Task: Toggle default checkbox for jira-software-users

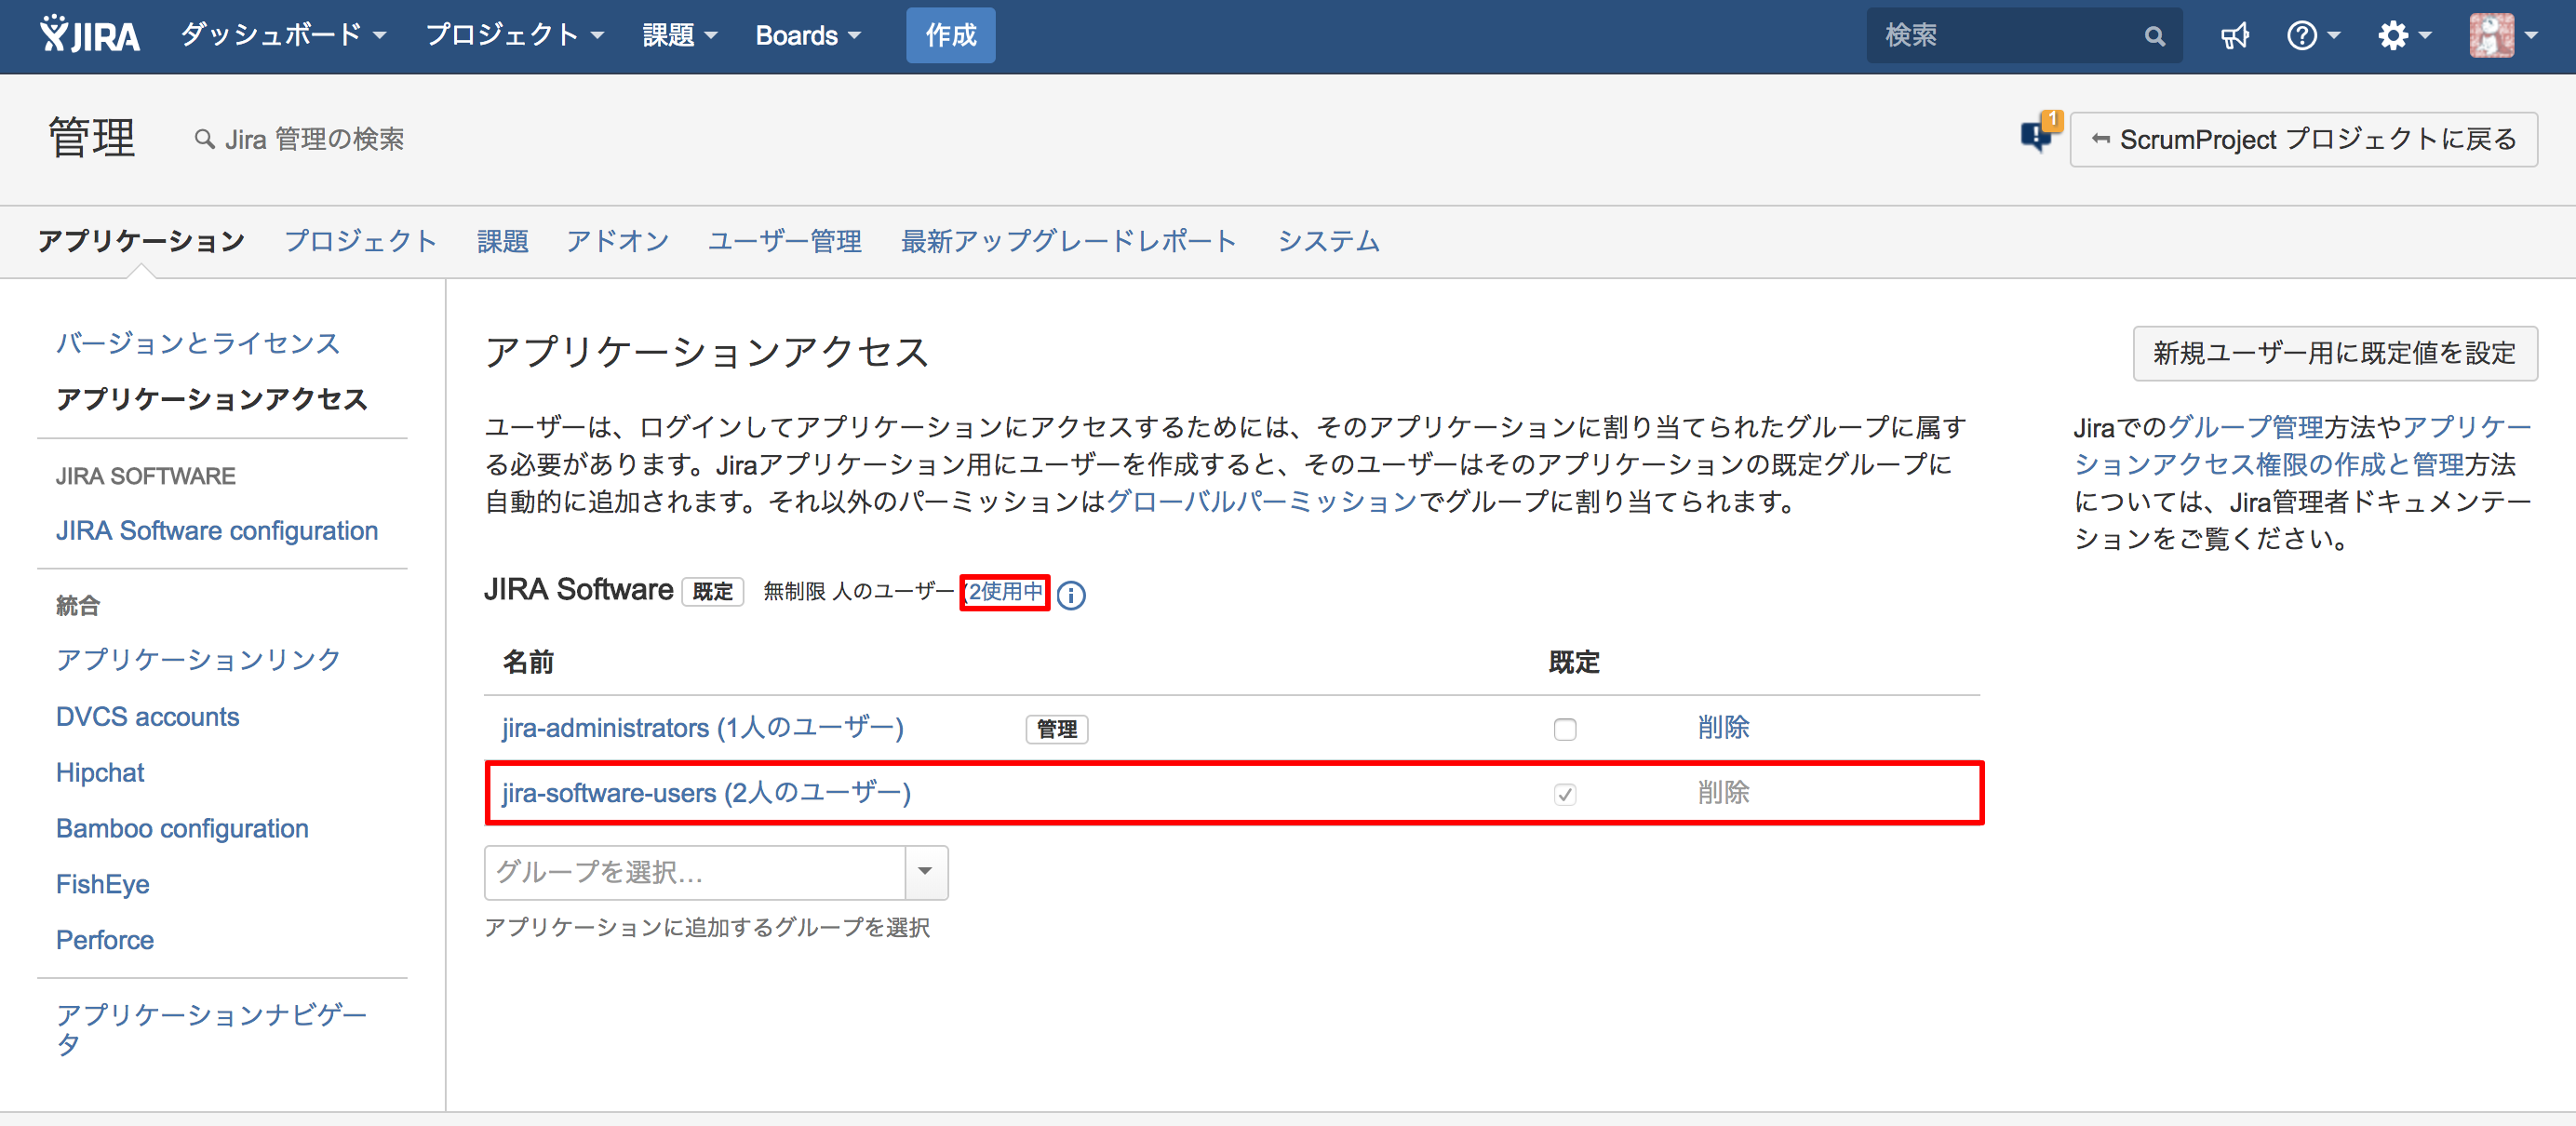Action: (1565, 794)
